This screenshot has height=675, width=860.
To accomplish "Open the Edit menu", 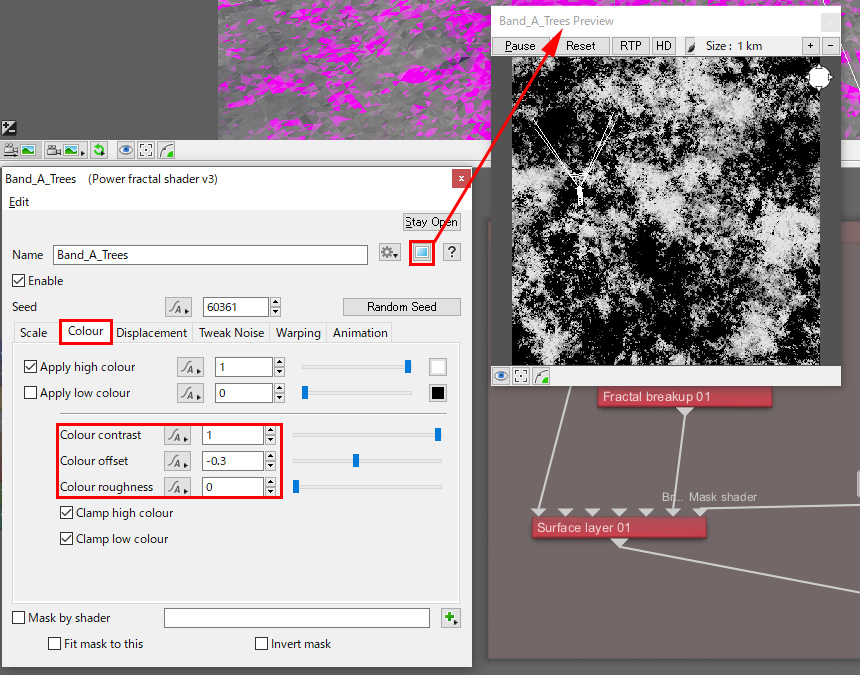I will click(x=19, y=202).
